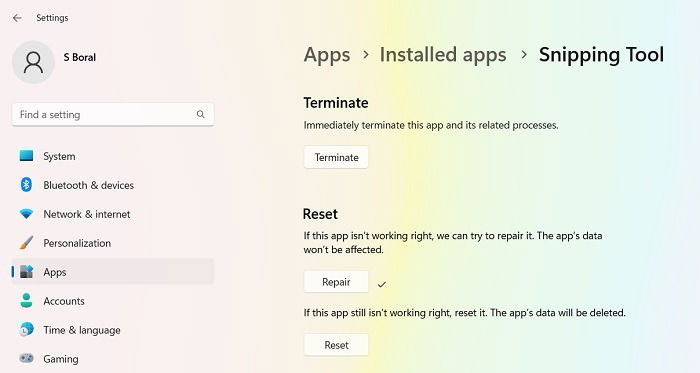Select the Accounts person icon

pos(26,301)
